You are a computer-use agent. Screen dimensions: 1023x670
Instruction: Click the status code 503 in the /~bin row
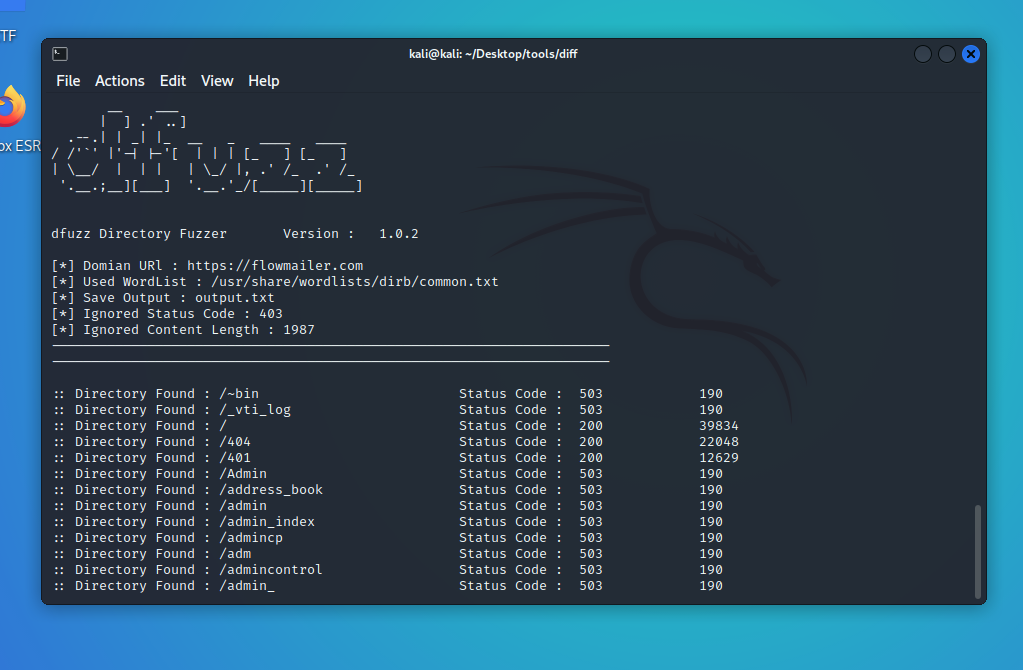[x=591, y=393]
